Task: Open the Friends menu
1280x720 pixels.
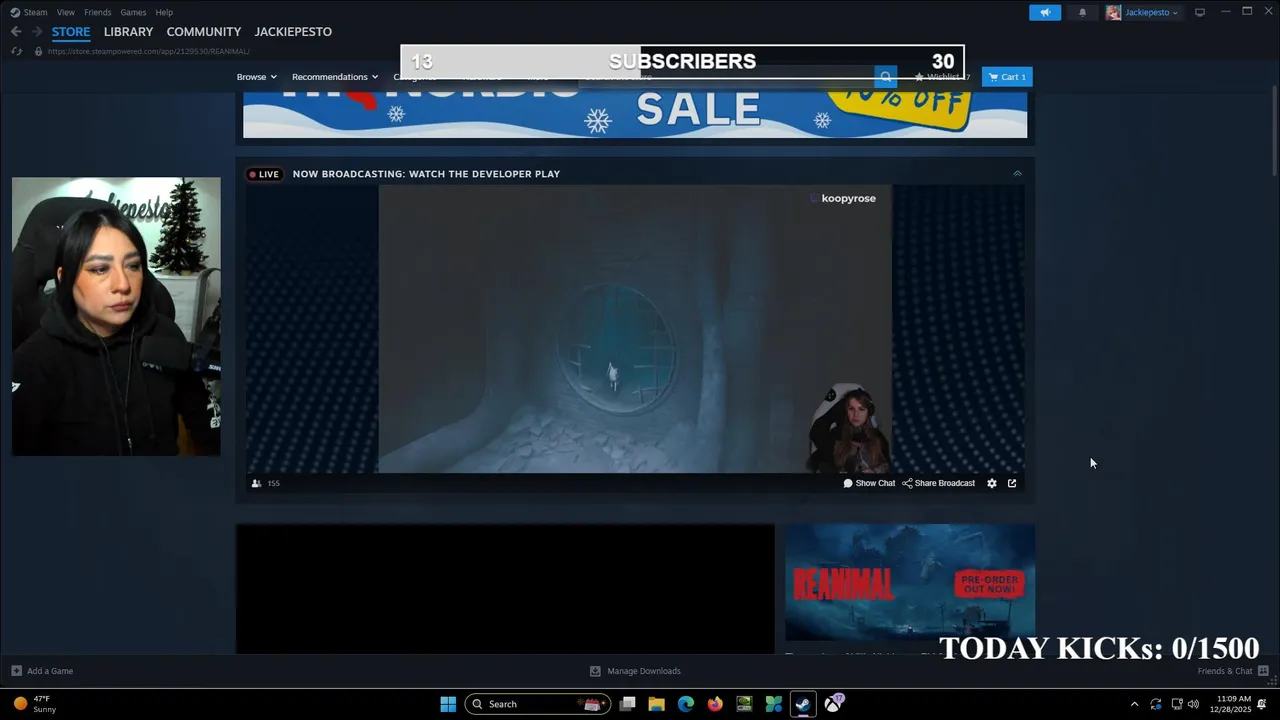Action: point(98,12)
